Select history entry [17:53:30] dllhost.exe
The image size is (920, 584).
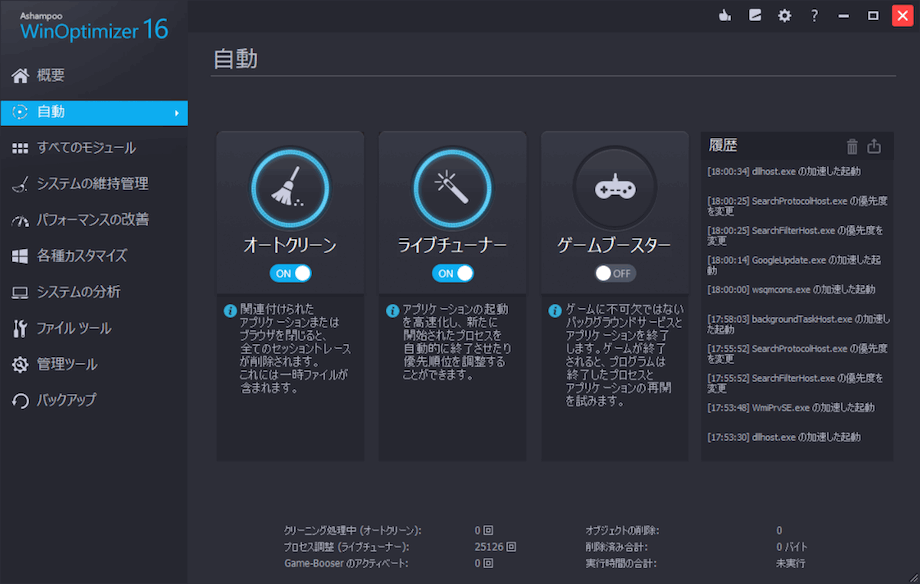(784, 437)
